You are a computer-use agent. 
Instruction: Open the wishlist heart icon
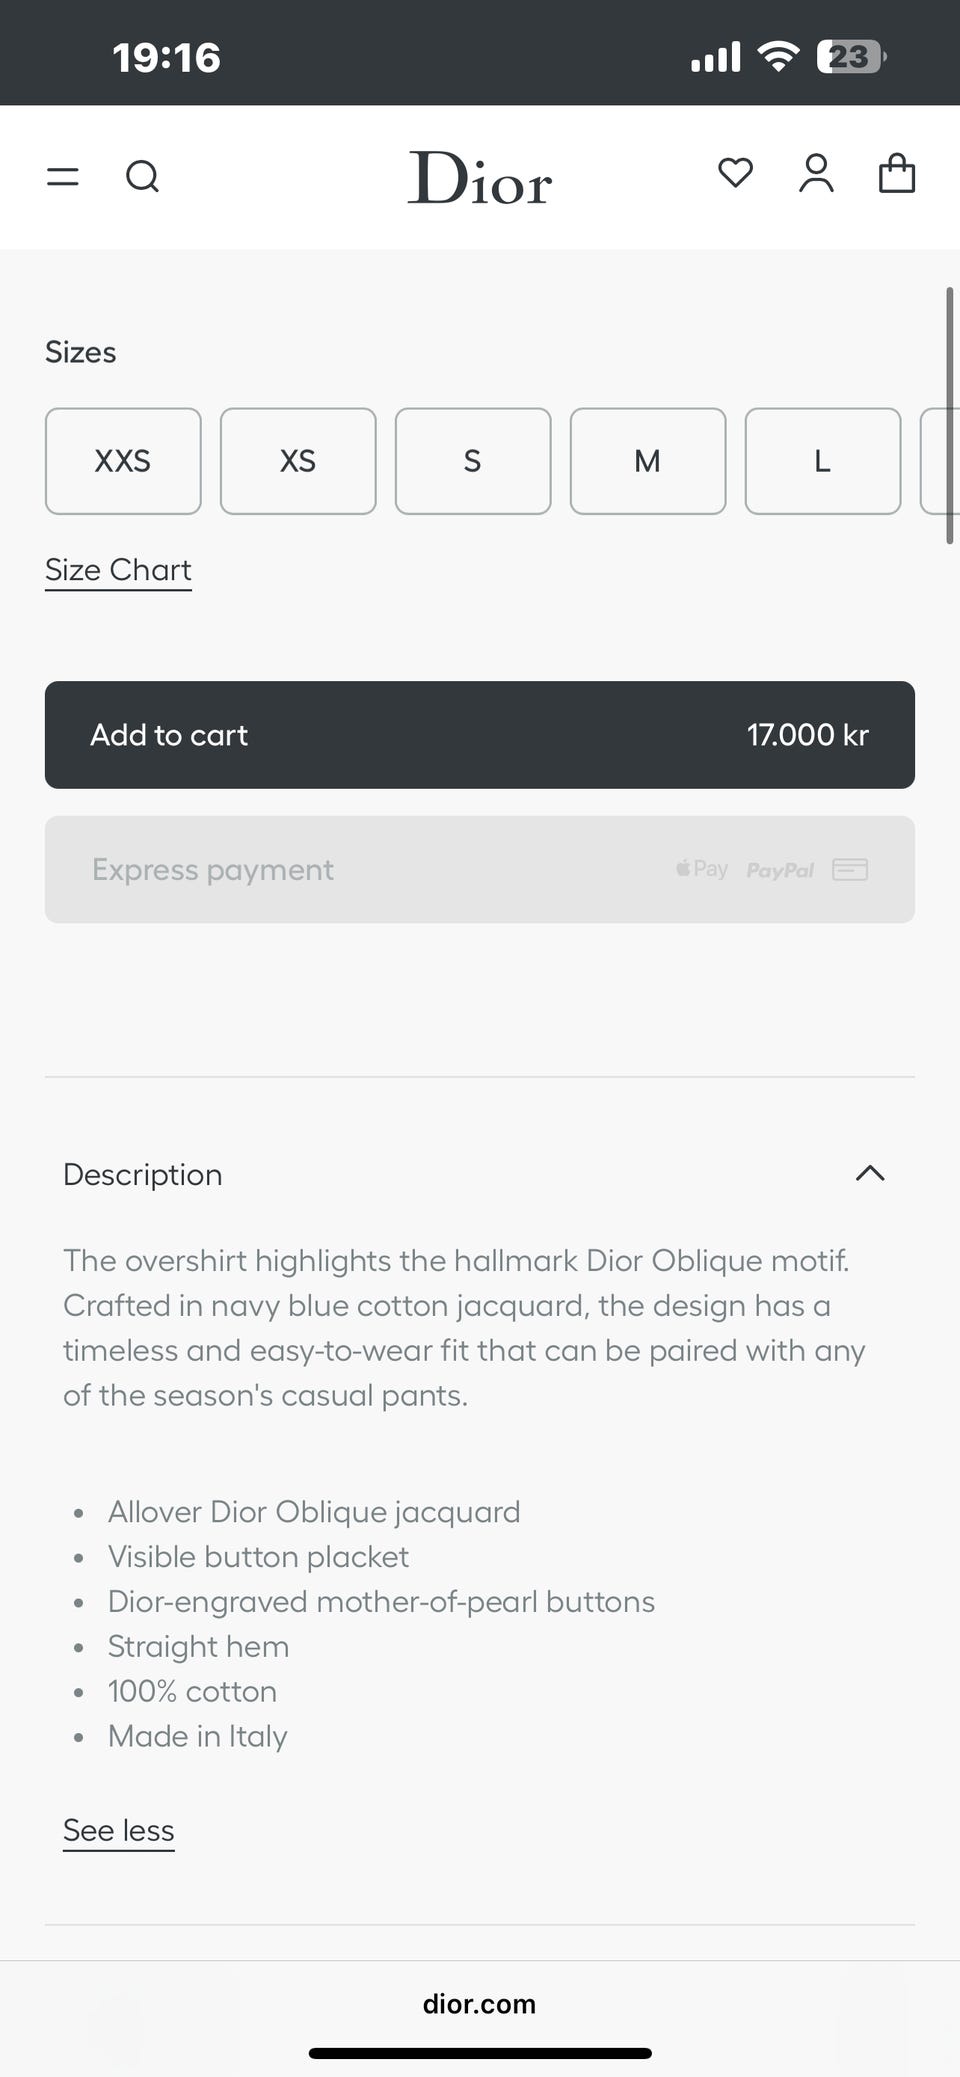tap(735, 174)
